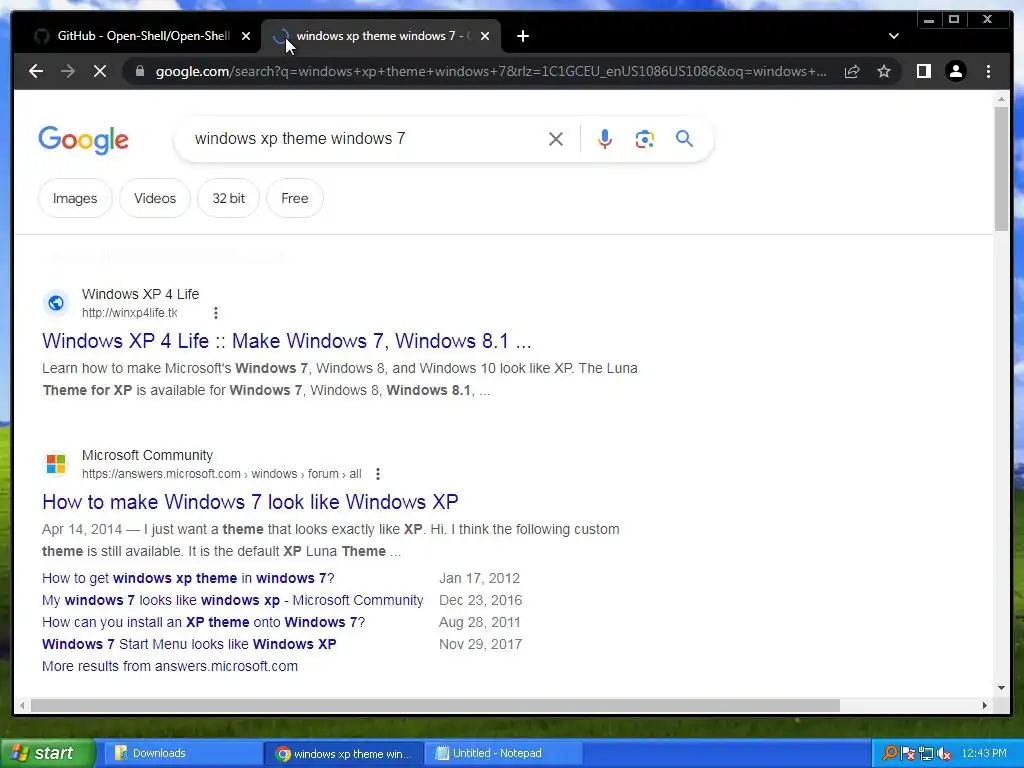Click the scroll left arrow

(x=22, y=705)
